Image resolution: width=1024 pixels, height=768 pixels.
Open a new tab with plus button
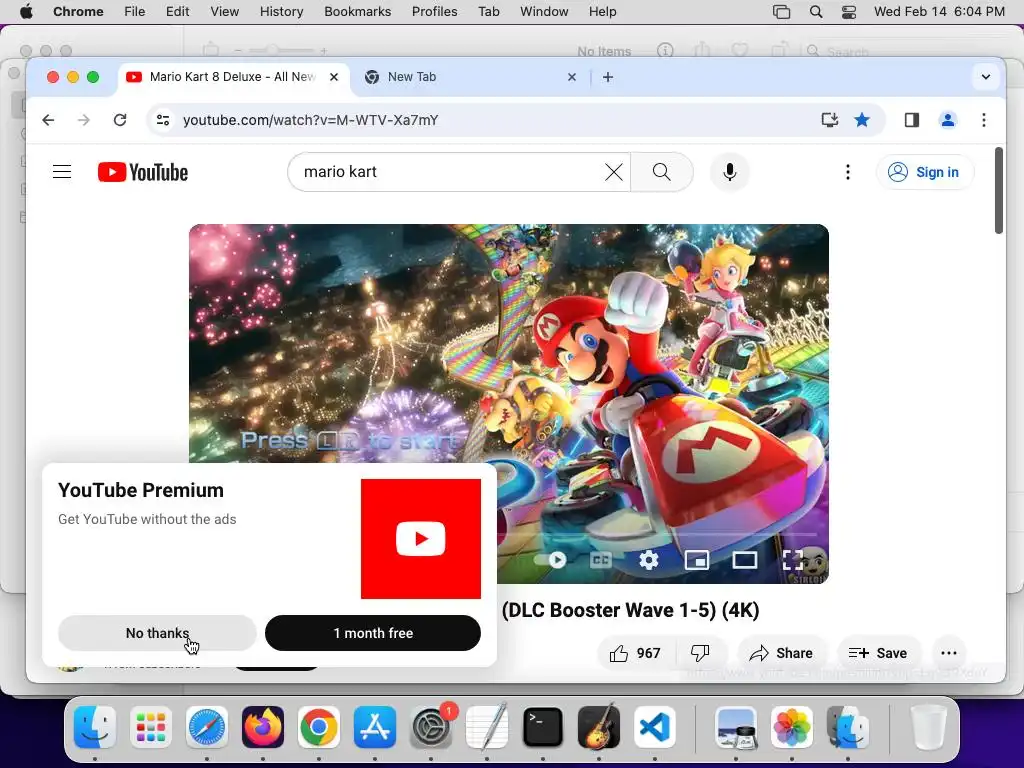tap(608, 77)
